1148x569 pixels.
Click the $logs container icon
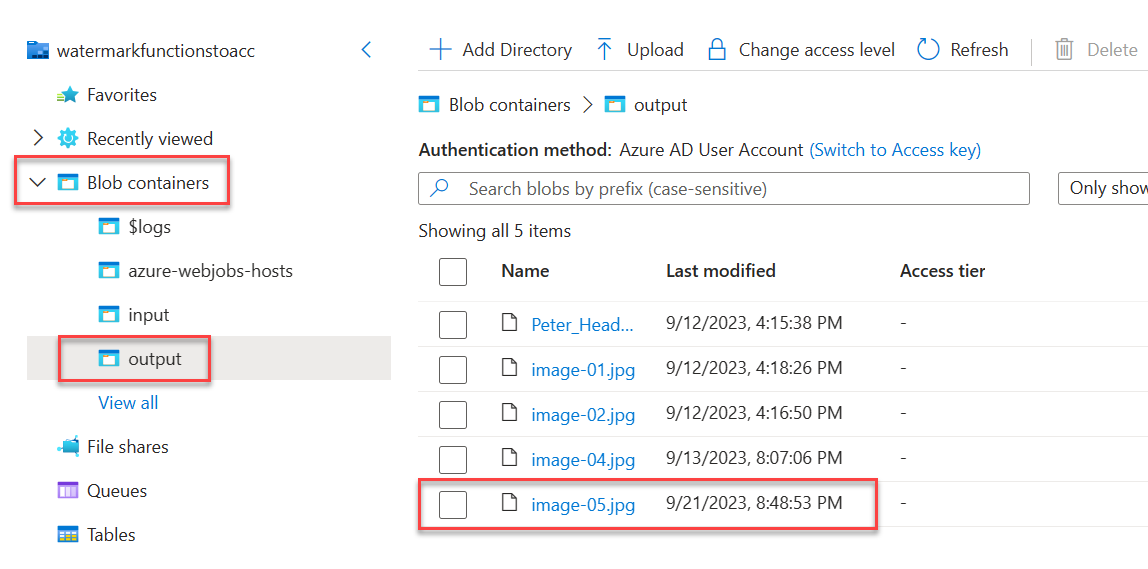point(108,227)
